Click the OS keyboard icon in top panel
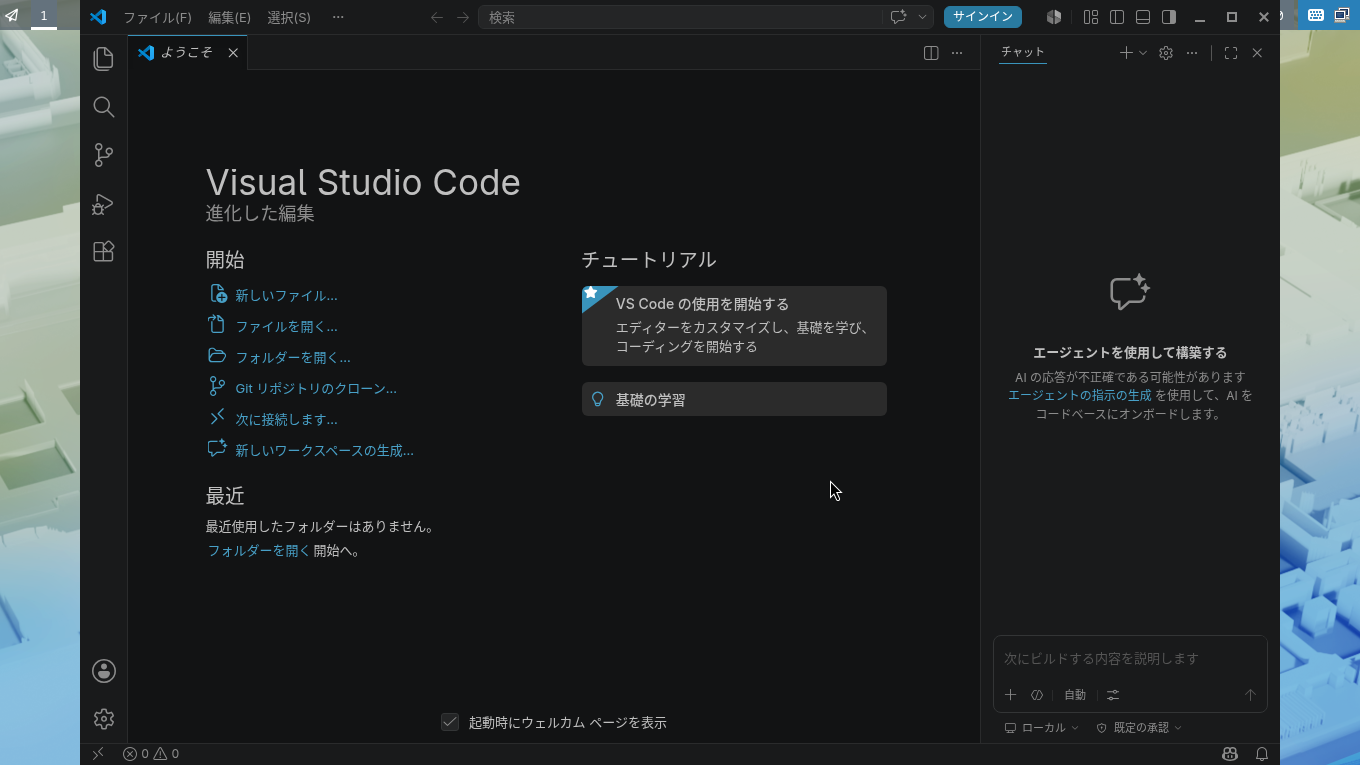Image resolution: width=1360 pixels, height=765 pixels. pos(1316,15)
